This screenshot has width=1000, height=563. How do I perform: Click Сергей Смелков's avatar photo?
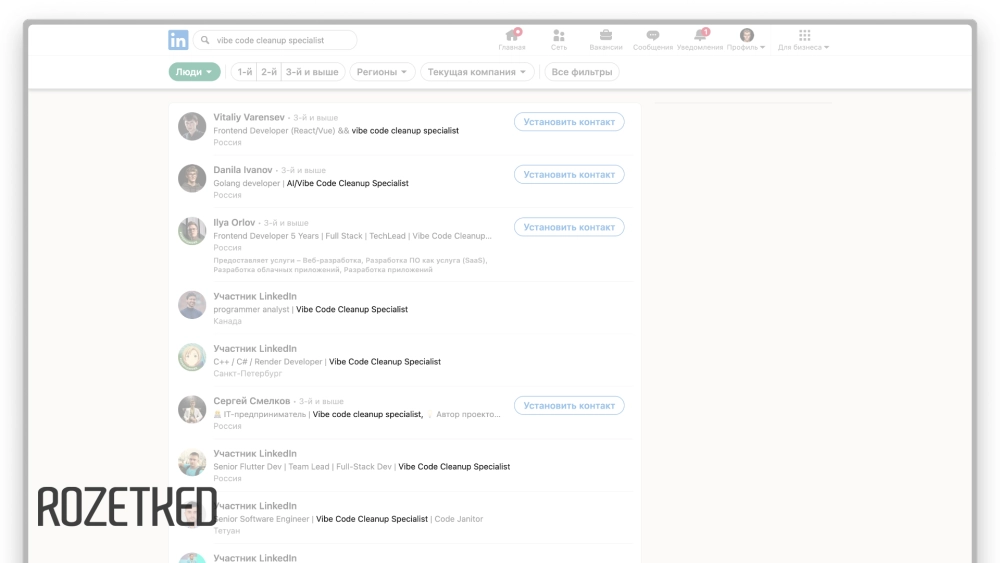pyautogui.click(x=192, y=409)
